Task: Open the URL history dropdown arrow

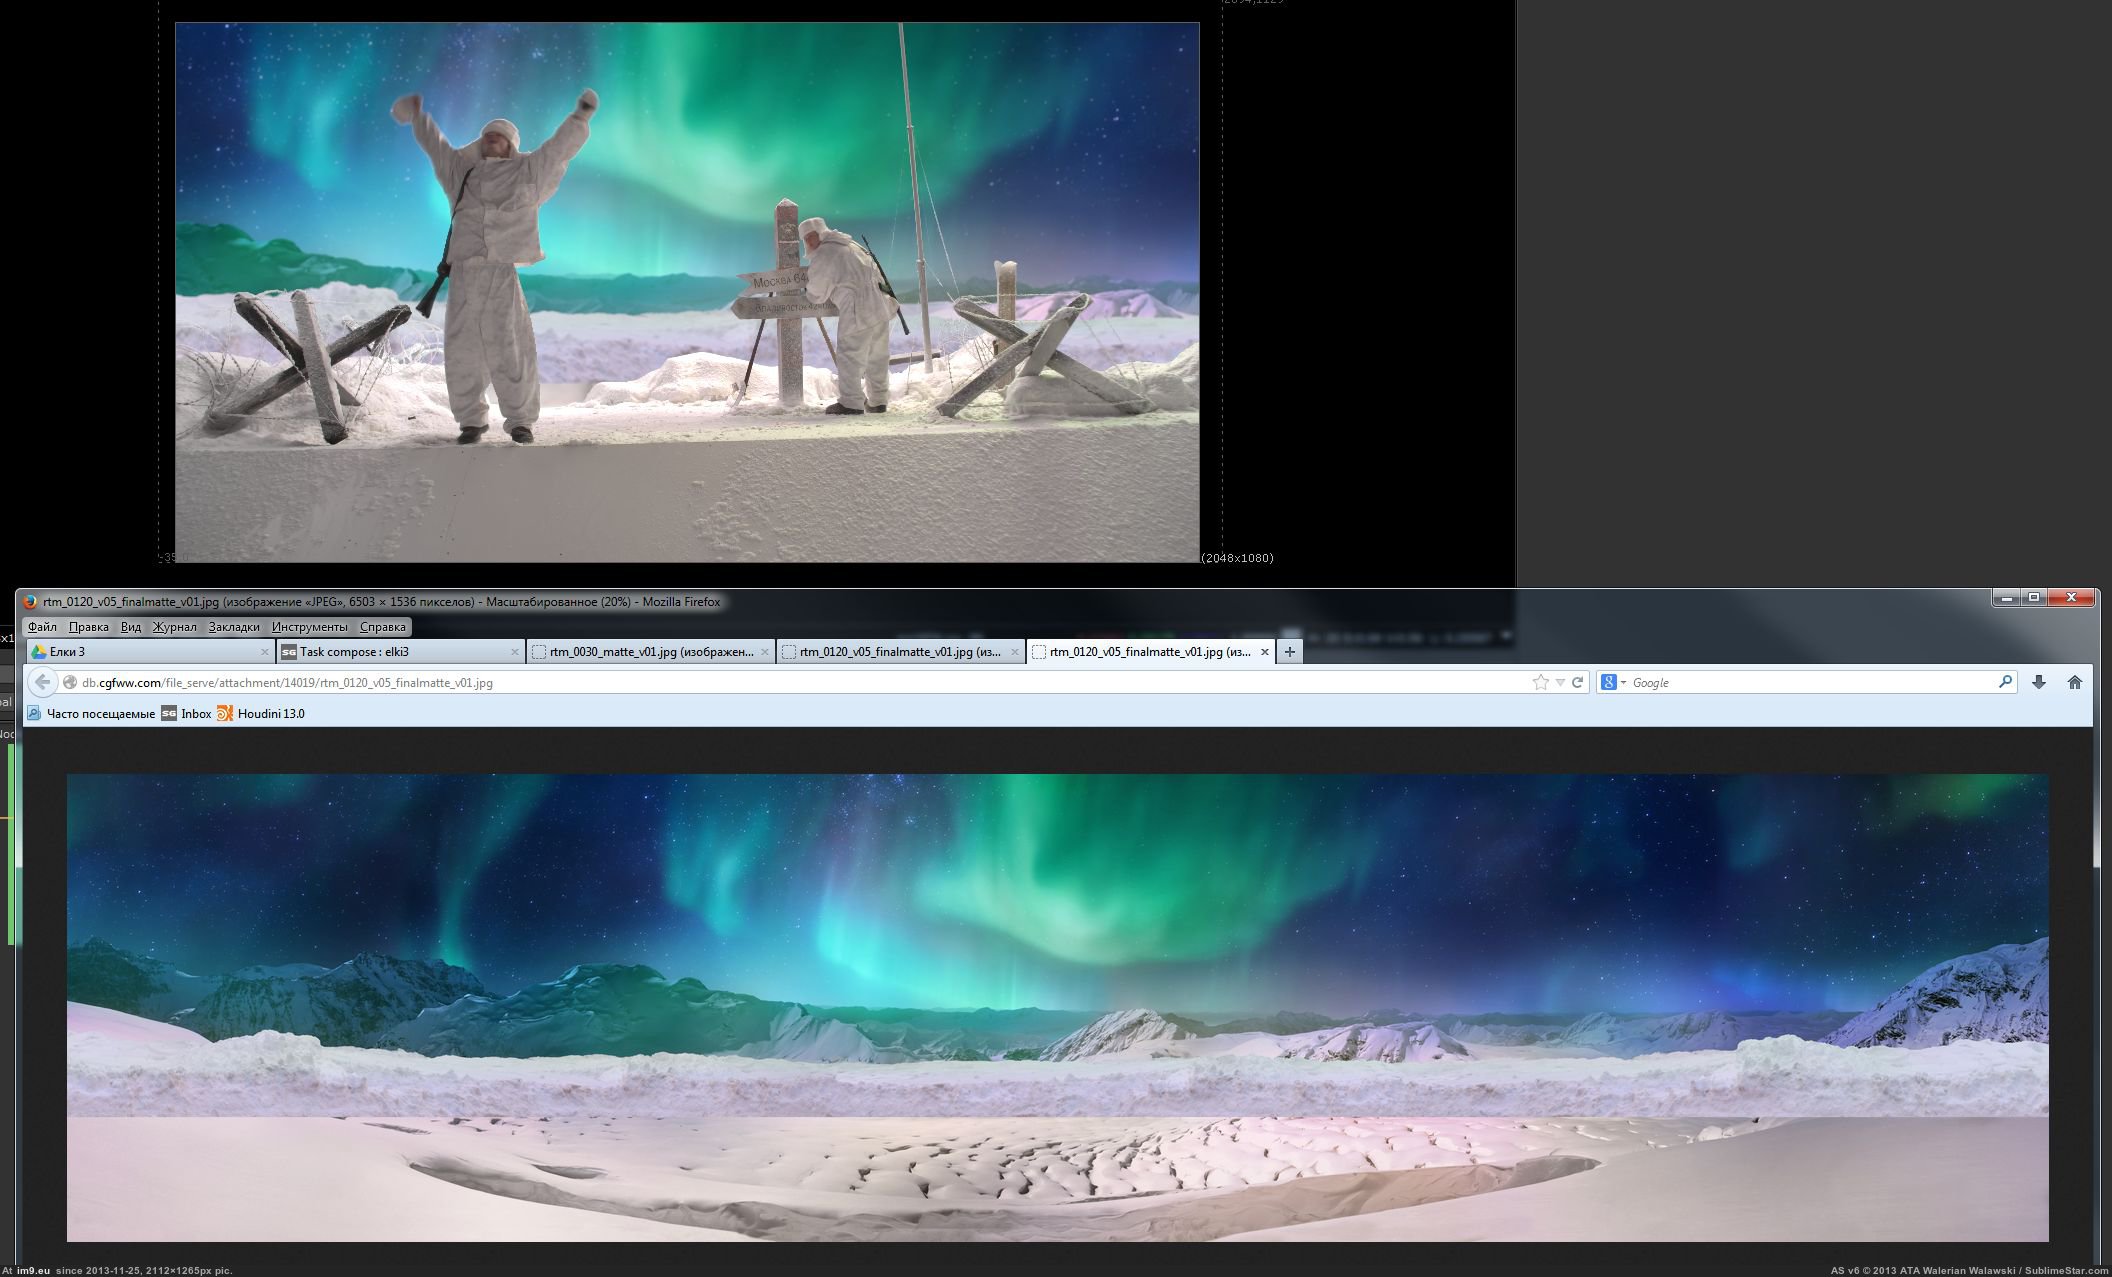Action: pos(1559,683)
